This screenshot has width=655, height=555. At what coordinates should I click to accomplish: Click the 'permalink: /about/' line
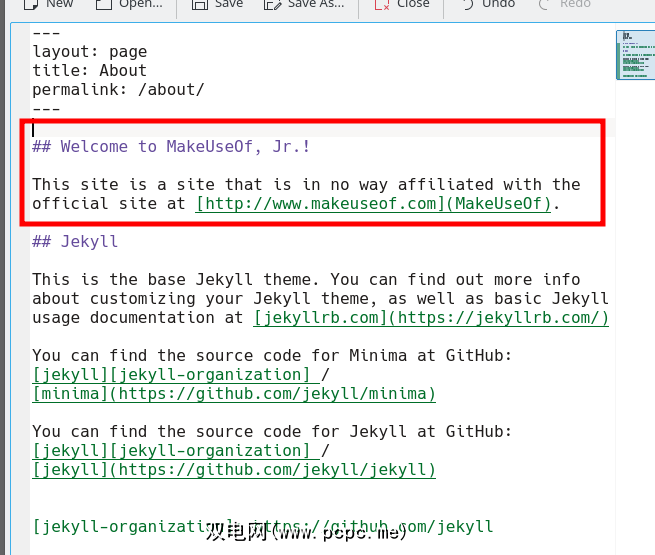pos(118,90)
